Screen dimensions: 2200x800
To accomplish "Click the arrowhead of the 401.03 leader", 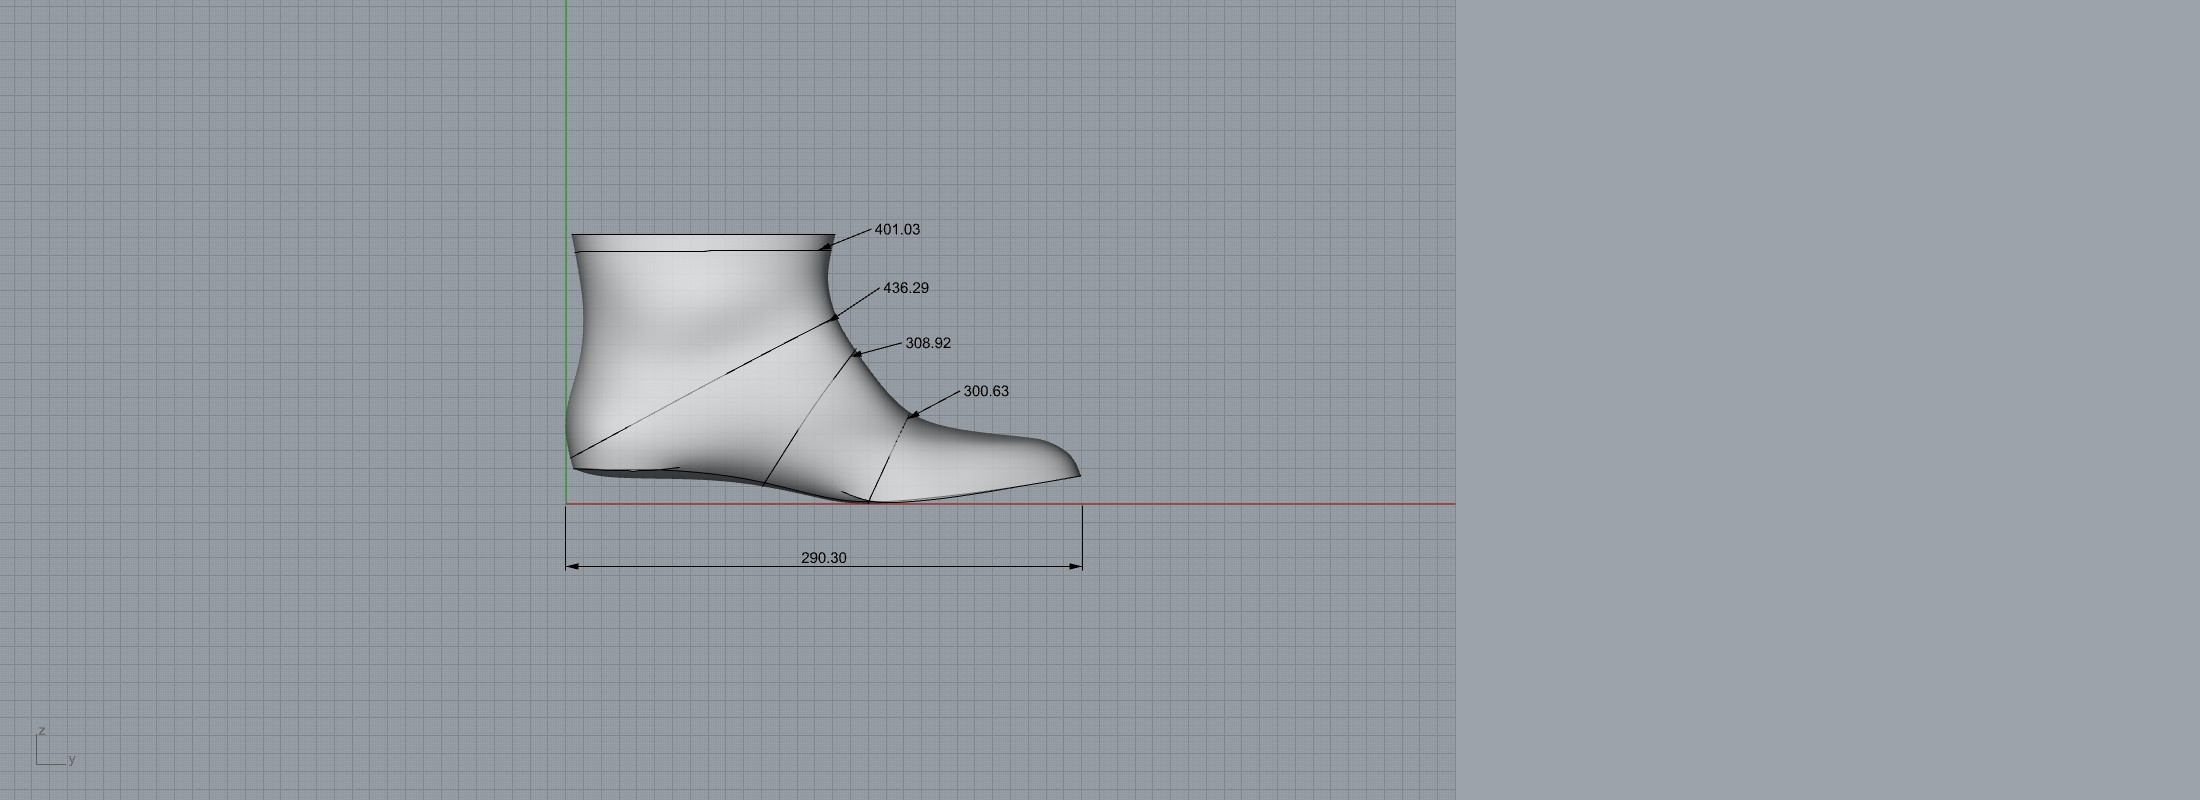I will (x=827, y=245).
